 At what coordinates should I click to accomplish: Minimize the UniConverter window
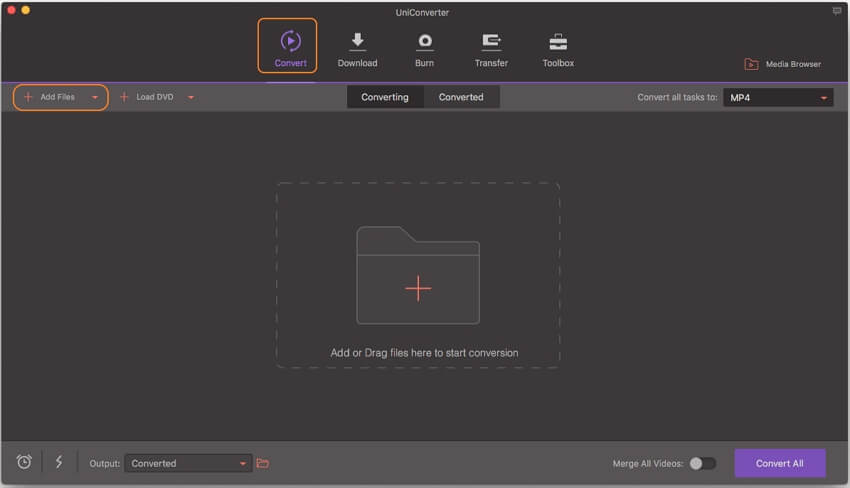(x=25, y=10)
